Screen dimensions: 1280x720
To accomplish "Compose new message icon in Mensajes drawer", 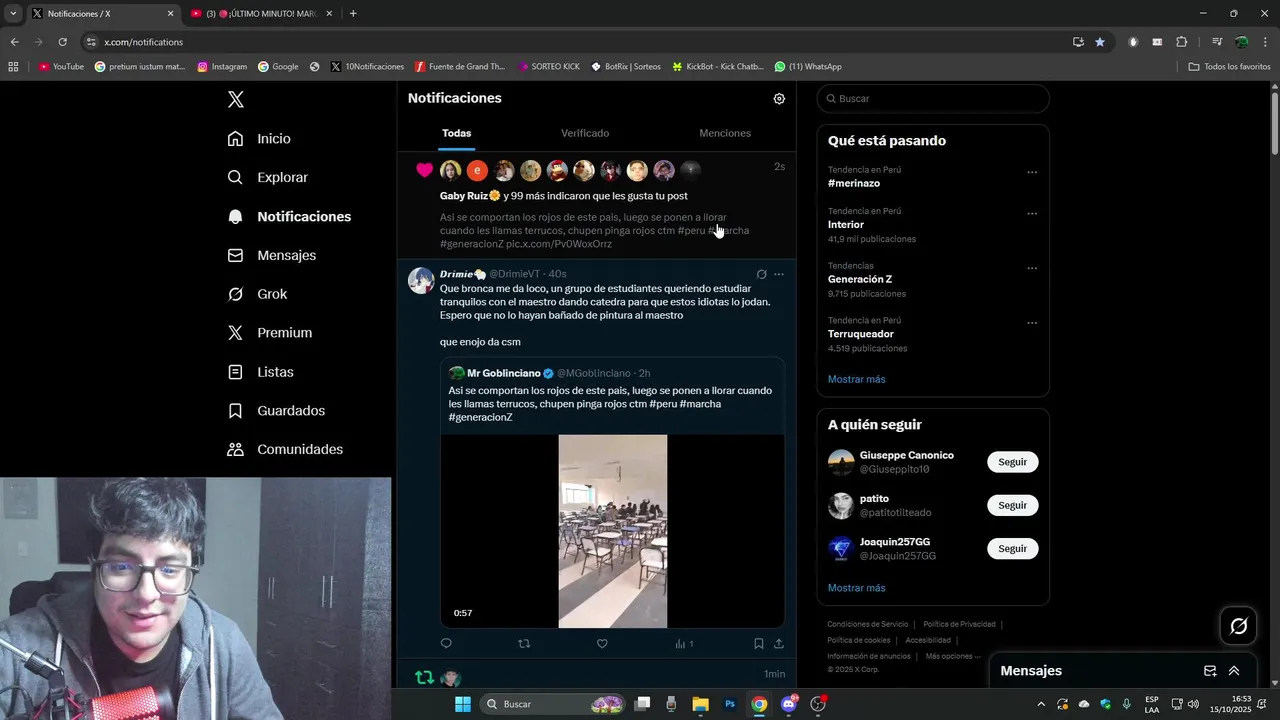I will [x=1210, y=671].
